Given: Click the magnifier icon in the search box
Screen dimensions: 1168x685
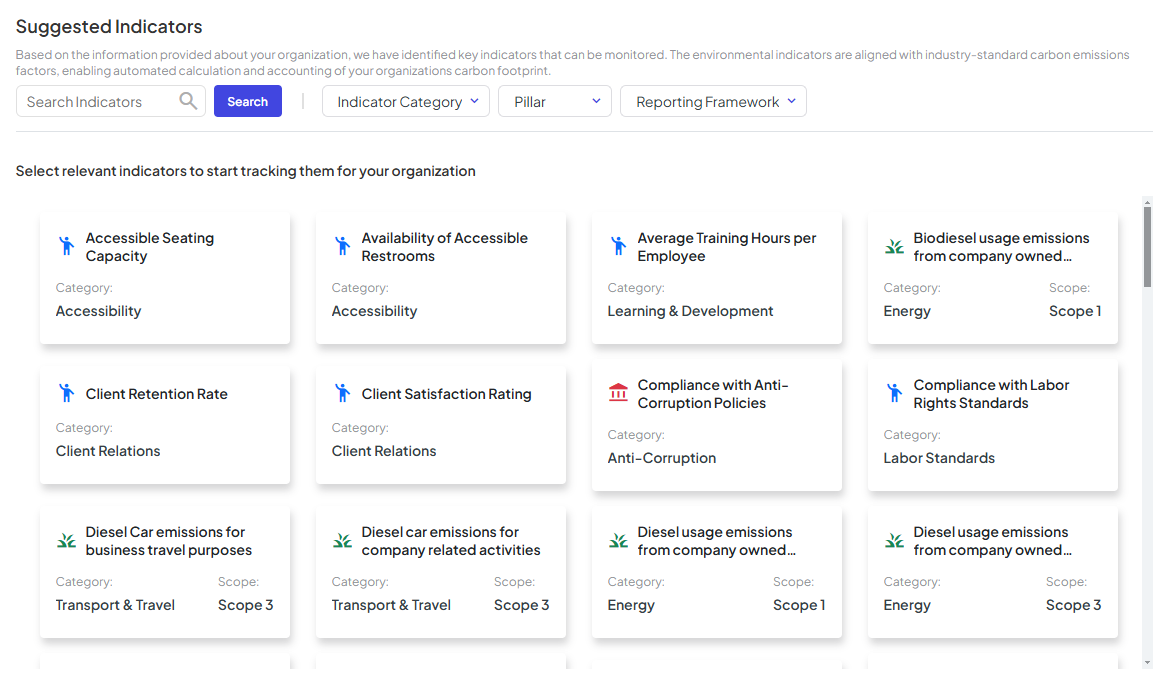Looking at the screenshot, I should pyautogui.click(x=188, y=101).
